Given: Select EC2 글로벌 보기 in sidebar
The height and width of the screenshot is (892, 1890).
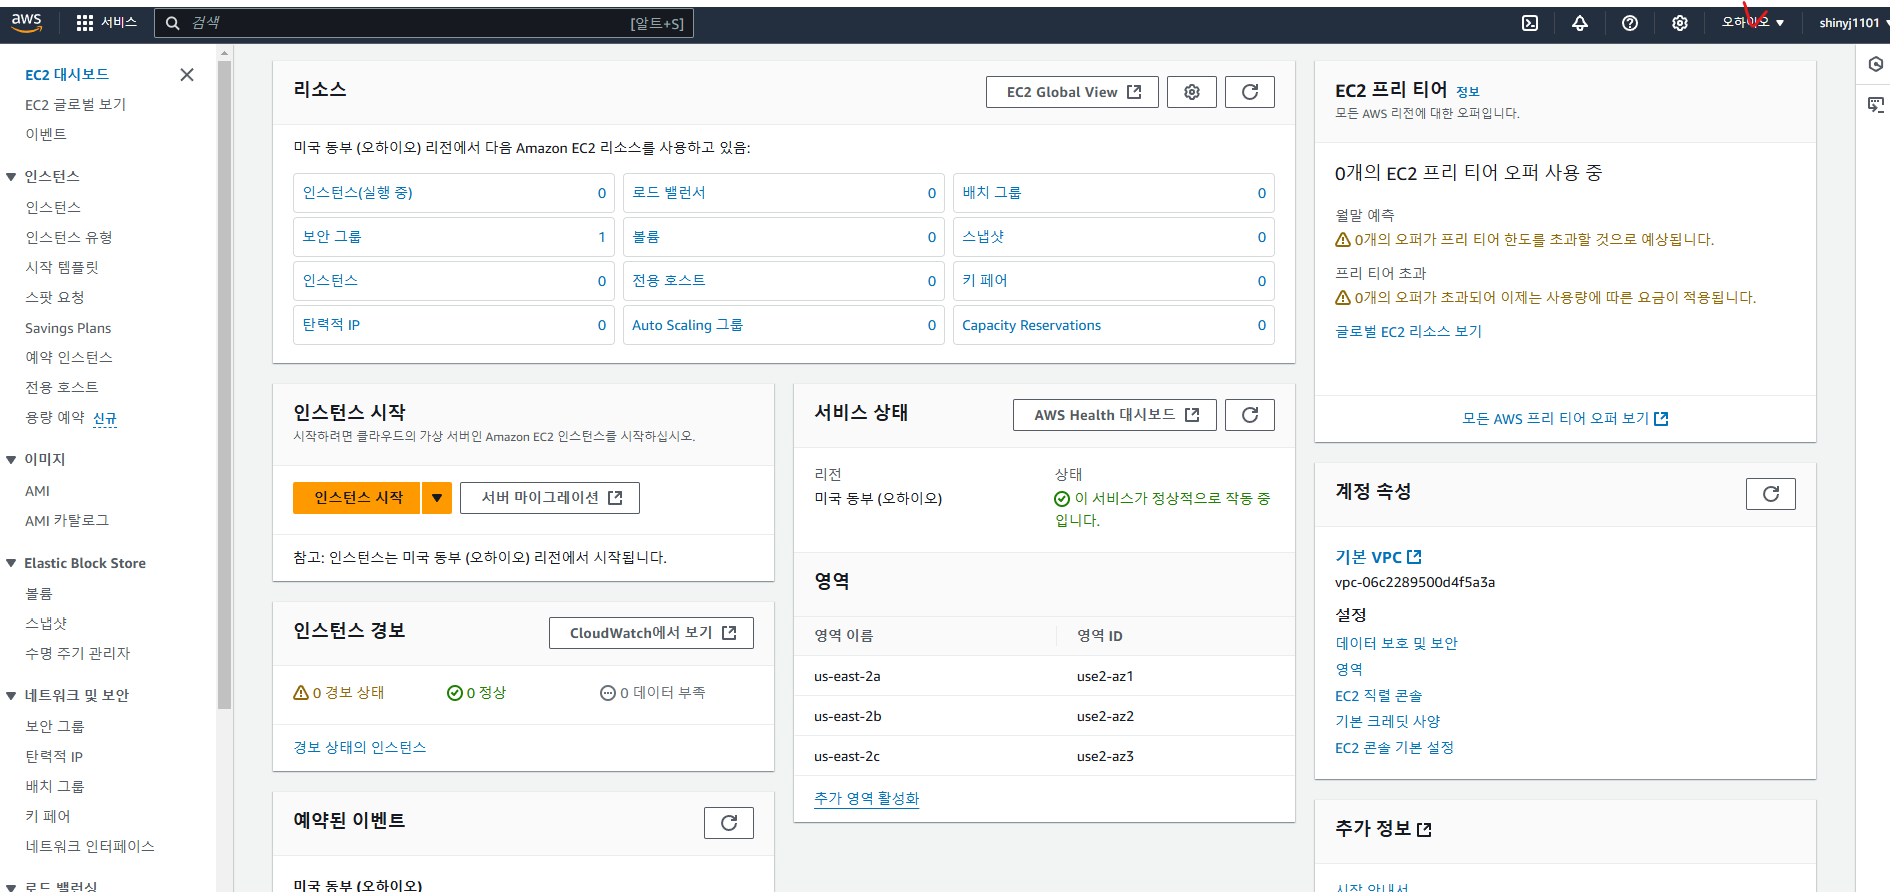Looking at the screenshot, I should (x=75, y=105).
